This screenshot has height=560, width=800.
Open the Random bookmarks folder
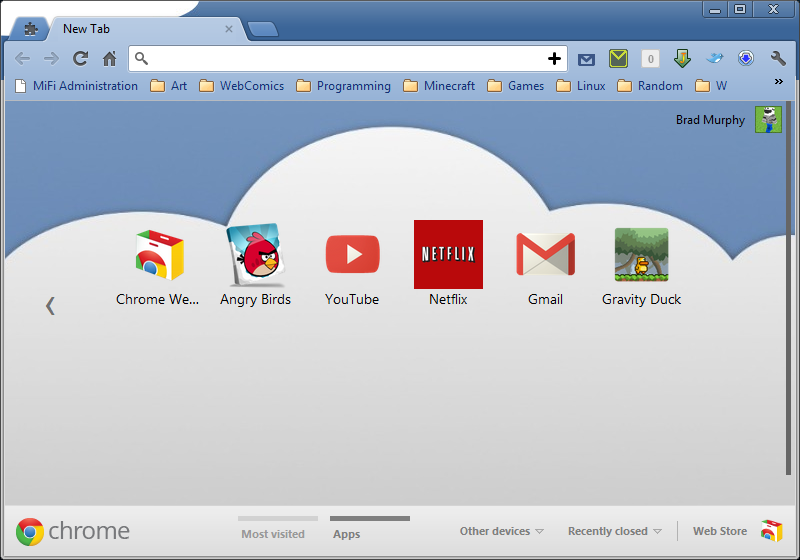[x=650, y=86]
